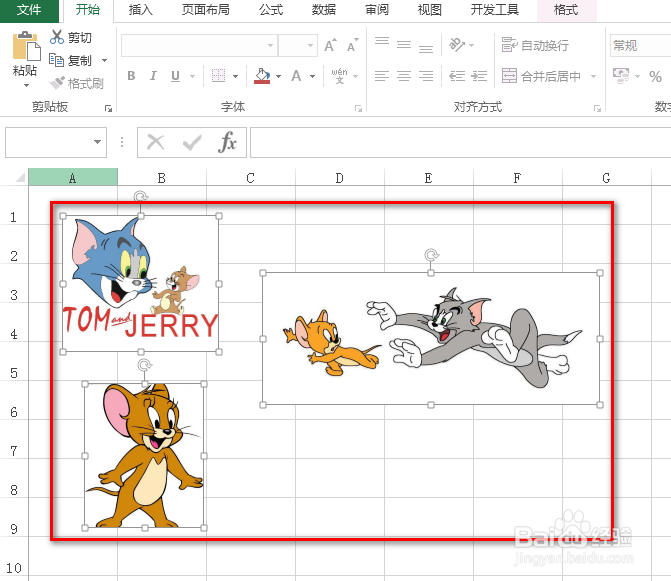Open text orientation tool

pos(457,44)
